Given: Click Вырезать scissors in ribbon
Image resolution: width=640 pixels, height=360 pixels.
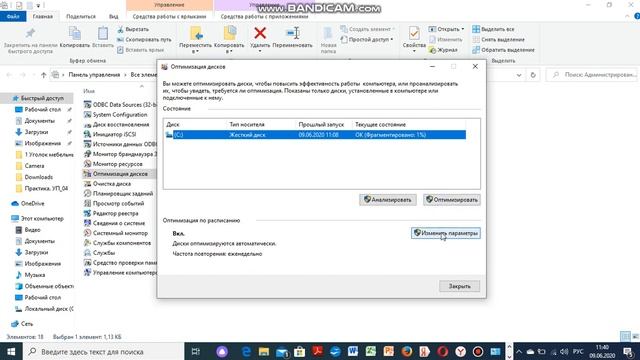Looking at the screenshot, I should (x=133, y=29).
